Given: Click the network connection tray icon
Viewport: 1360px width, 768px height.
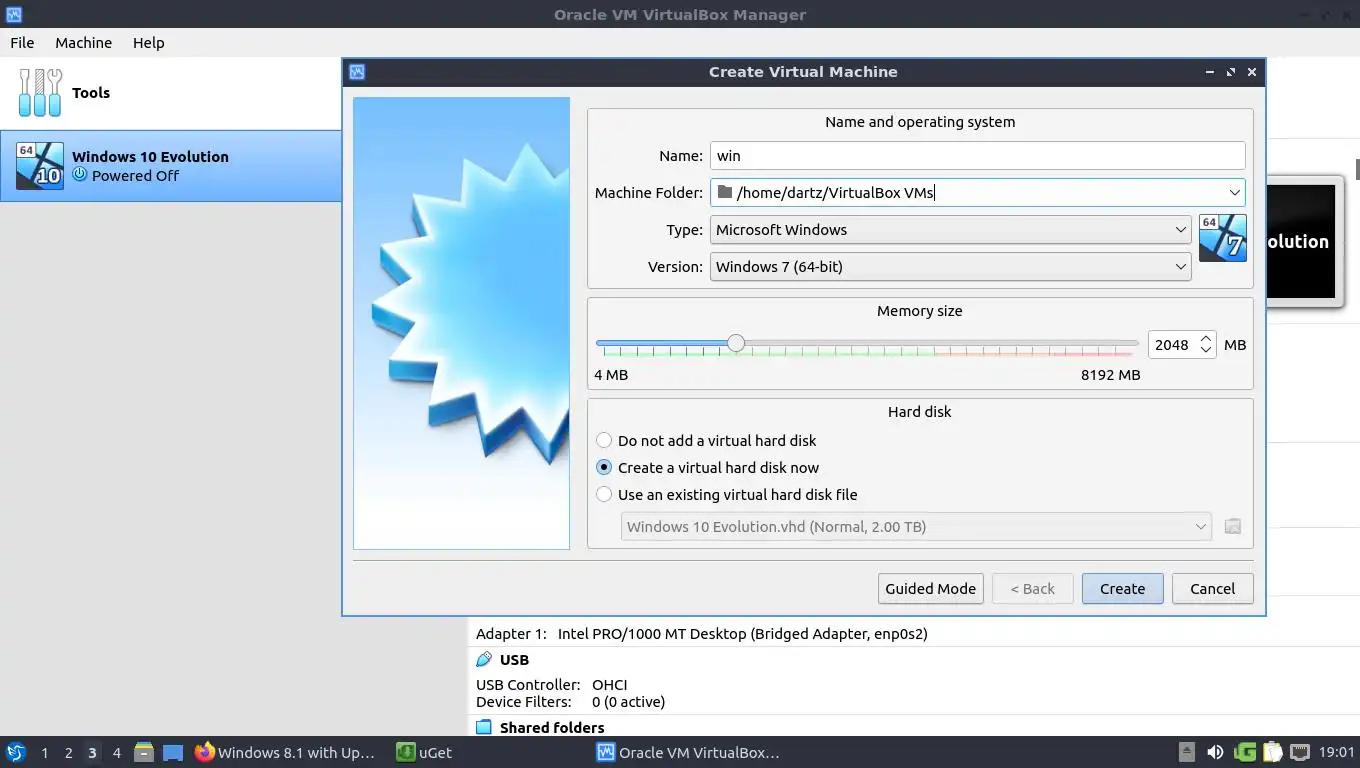Looking at the screenshot, I should pos(1300,752).
